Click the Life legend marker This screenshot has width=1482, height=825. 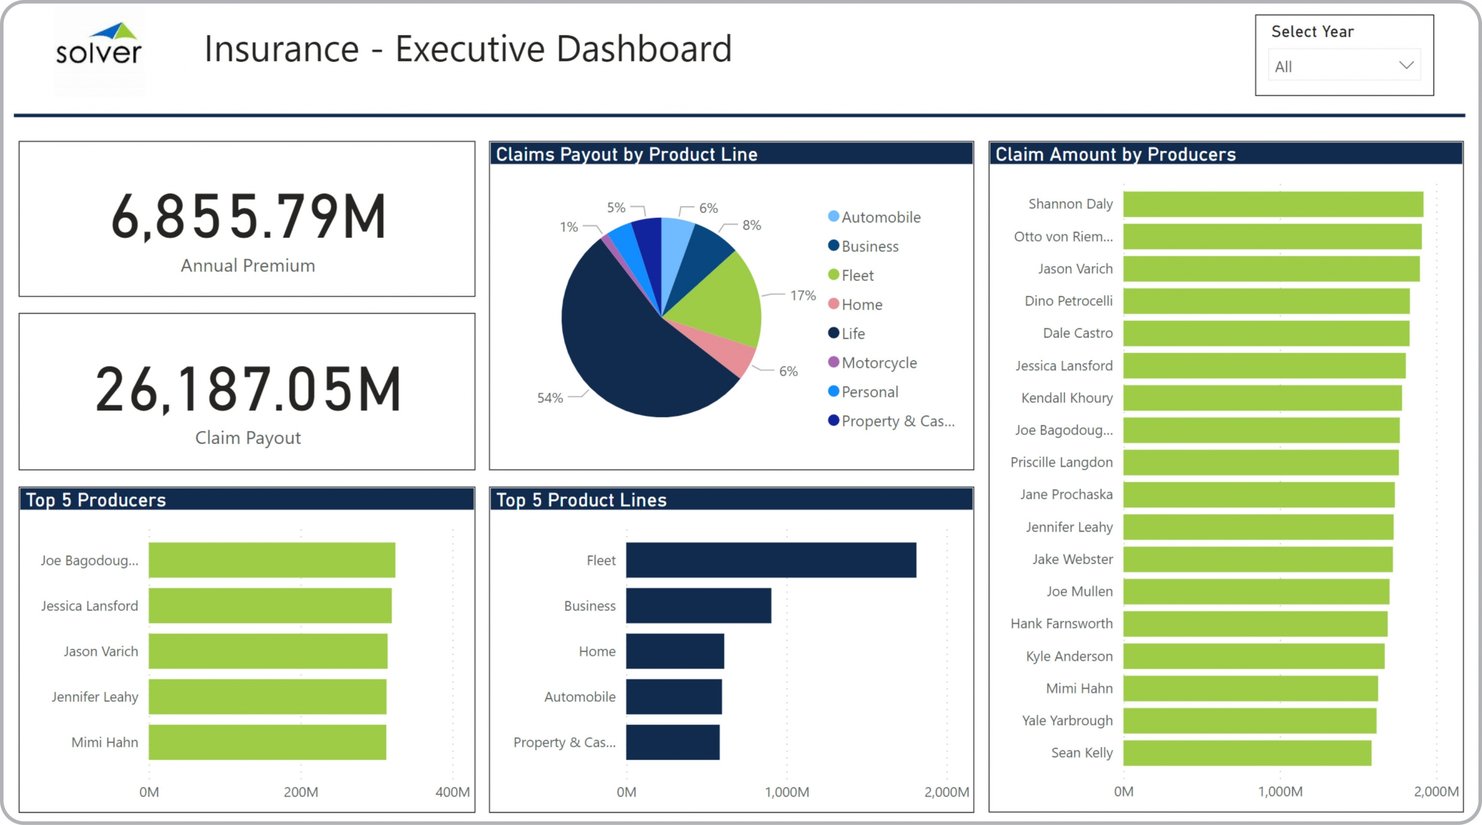(x=832, y=333)
